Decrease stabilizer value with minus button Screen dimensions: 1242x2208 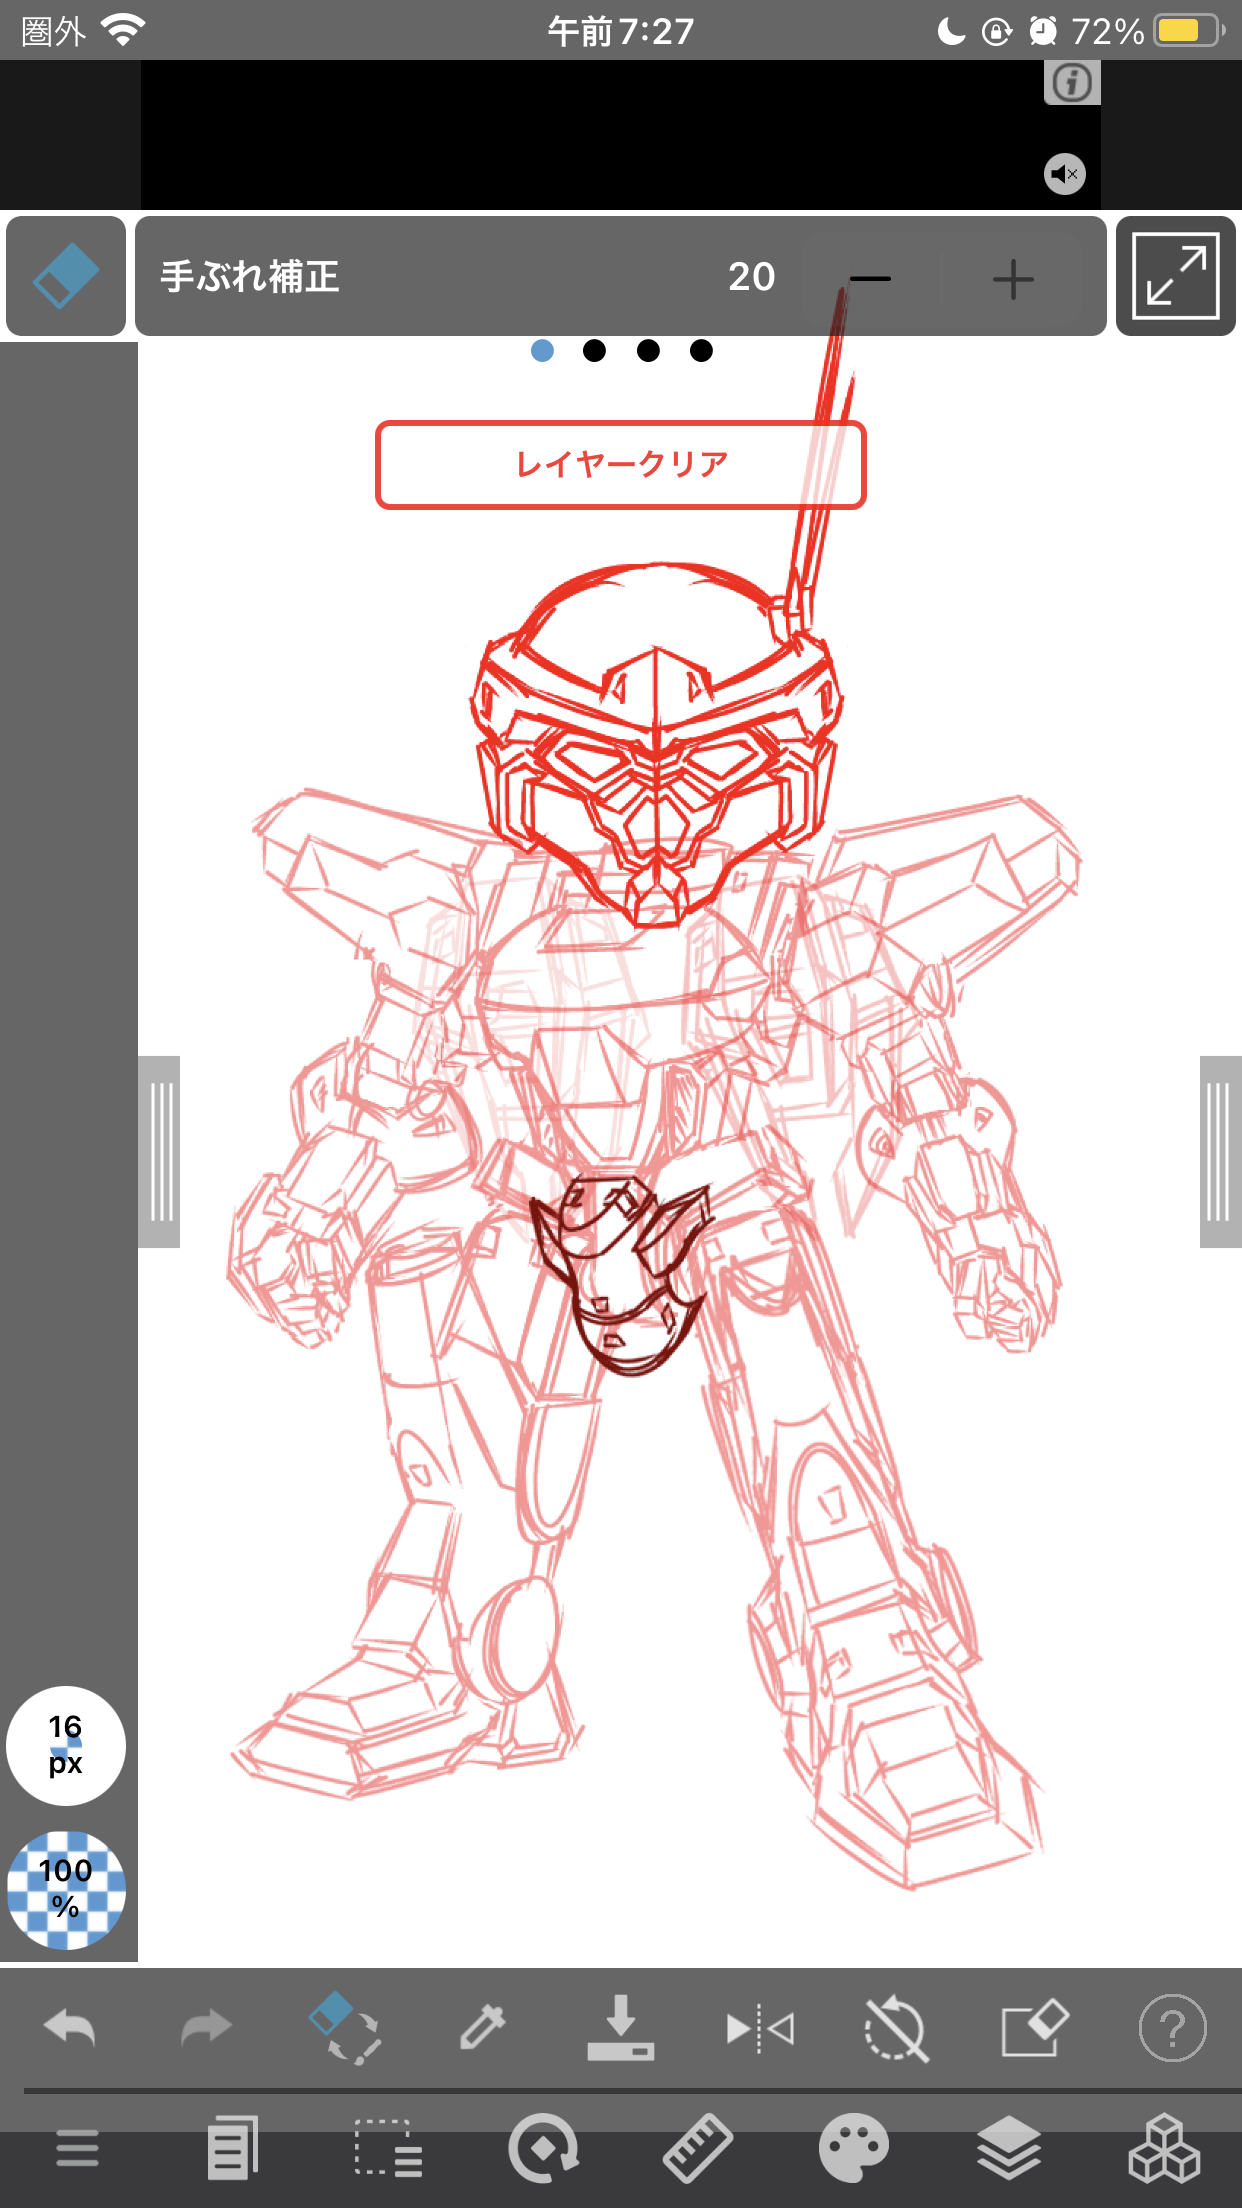click(870, 278)
